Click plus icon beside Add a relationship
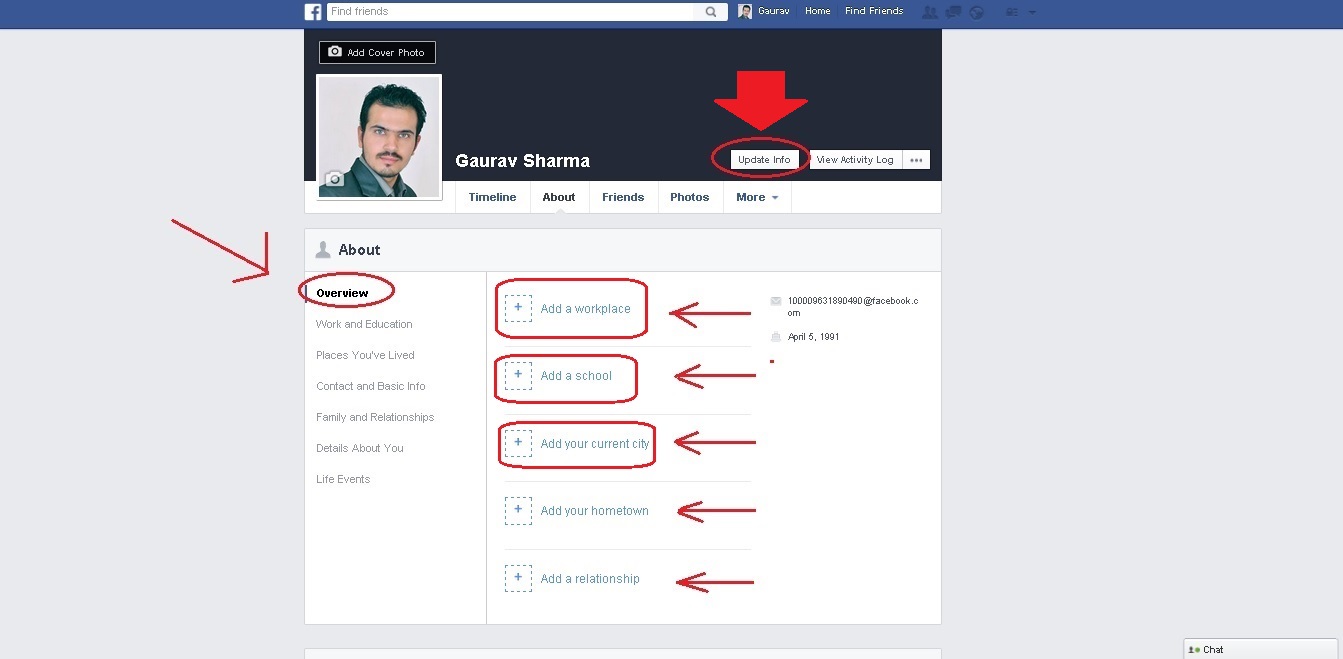This screenshot has width=1343, height=659. 518,578
